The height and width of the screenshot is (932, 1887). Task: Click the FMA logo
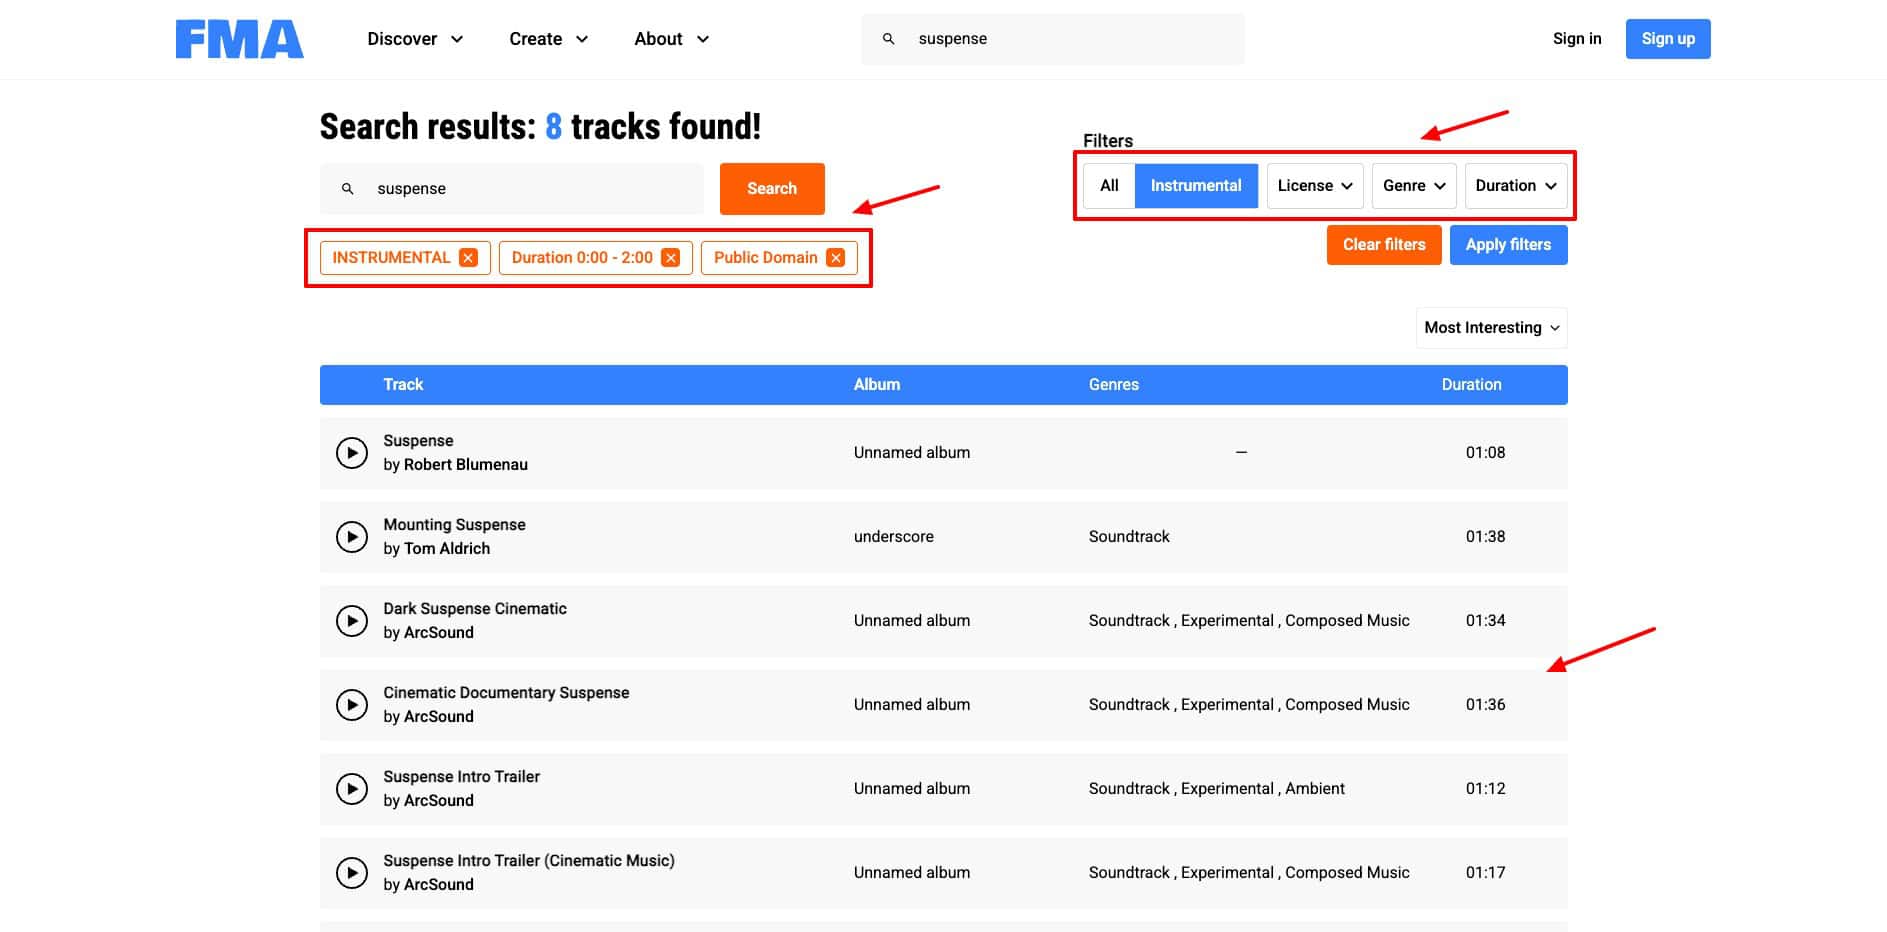point(240,39)
